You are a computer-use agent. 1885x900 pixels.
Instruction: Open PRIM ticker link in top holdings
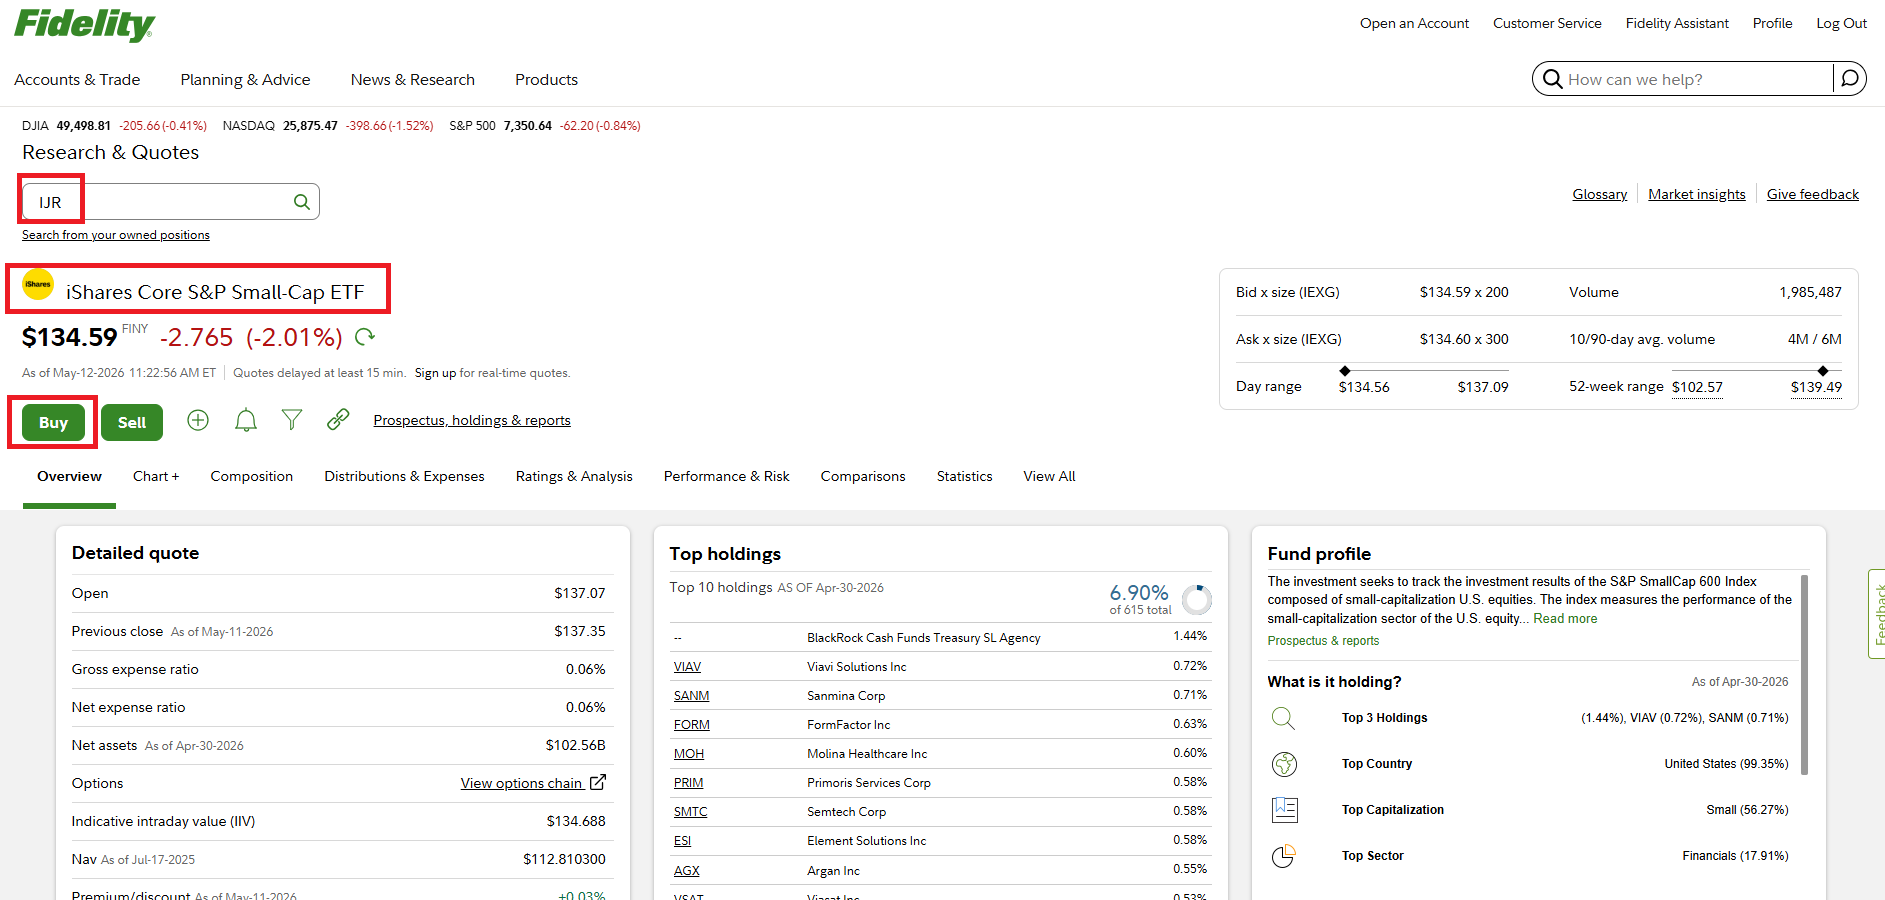click(x=688, y=783)
